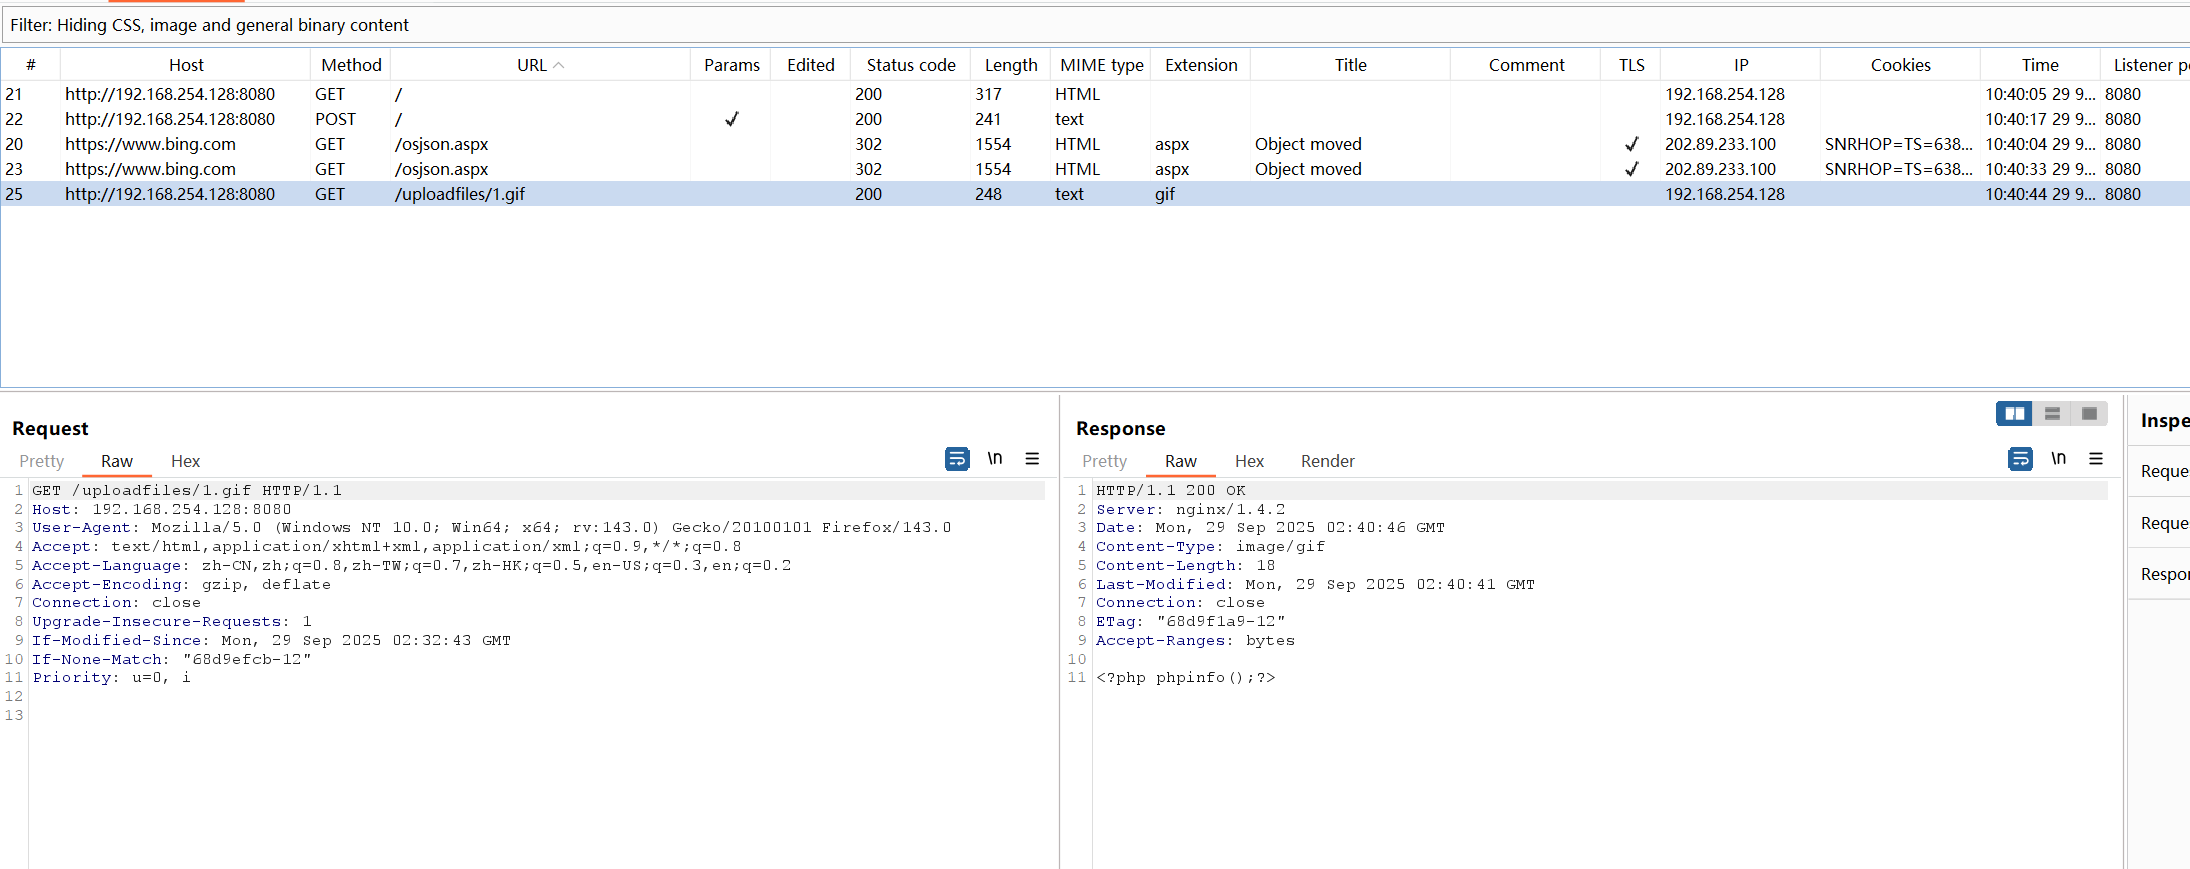Click the Params checkmark in row 22
Viewport: 2190px width, 869px height.
tap(731, 119)
